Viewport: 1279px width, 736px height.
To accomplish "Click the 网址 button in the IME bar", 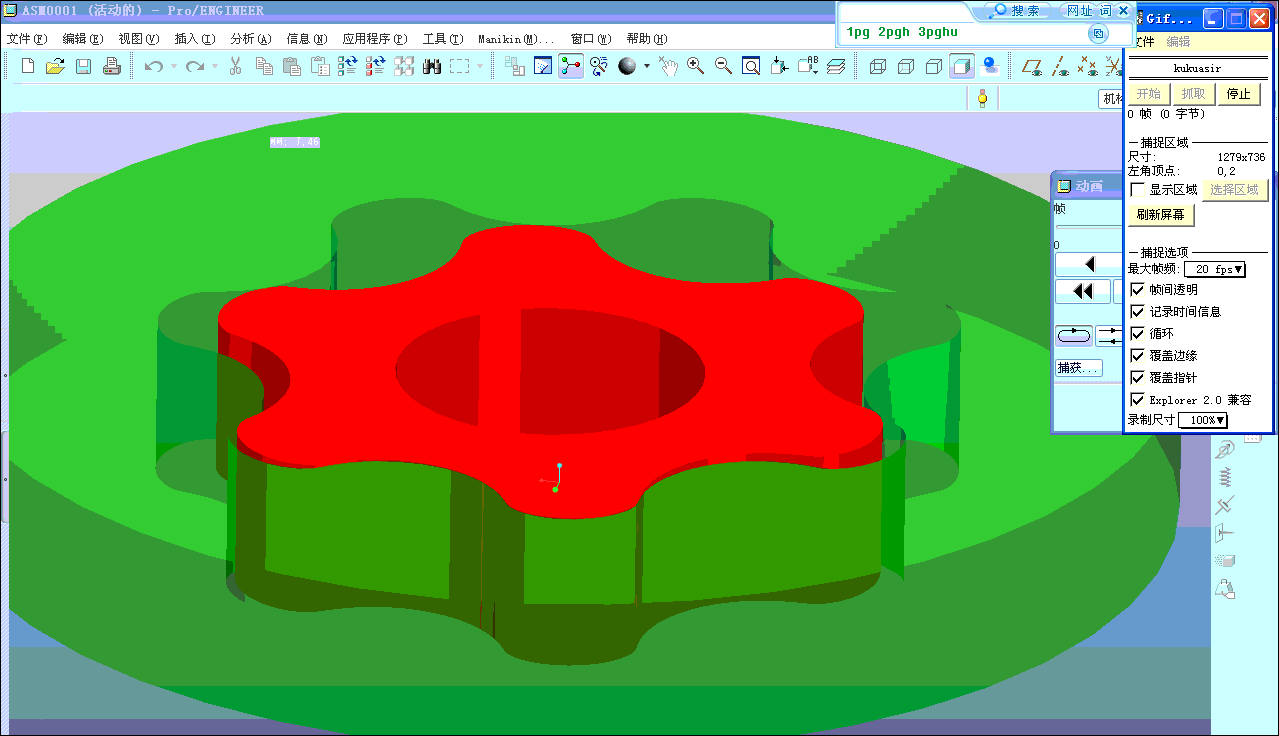I will (x=1079, y=11).
